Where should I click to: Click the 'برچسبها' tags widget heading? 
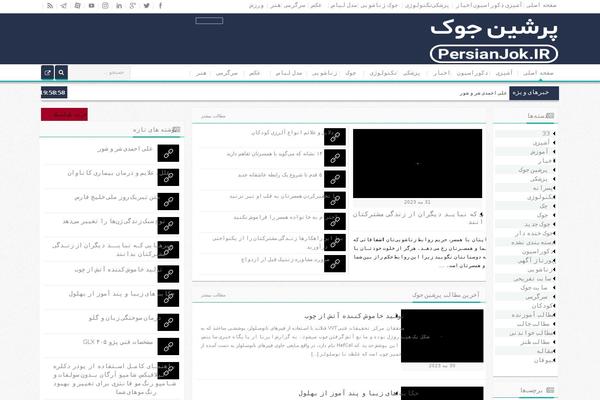click(531, 390)
